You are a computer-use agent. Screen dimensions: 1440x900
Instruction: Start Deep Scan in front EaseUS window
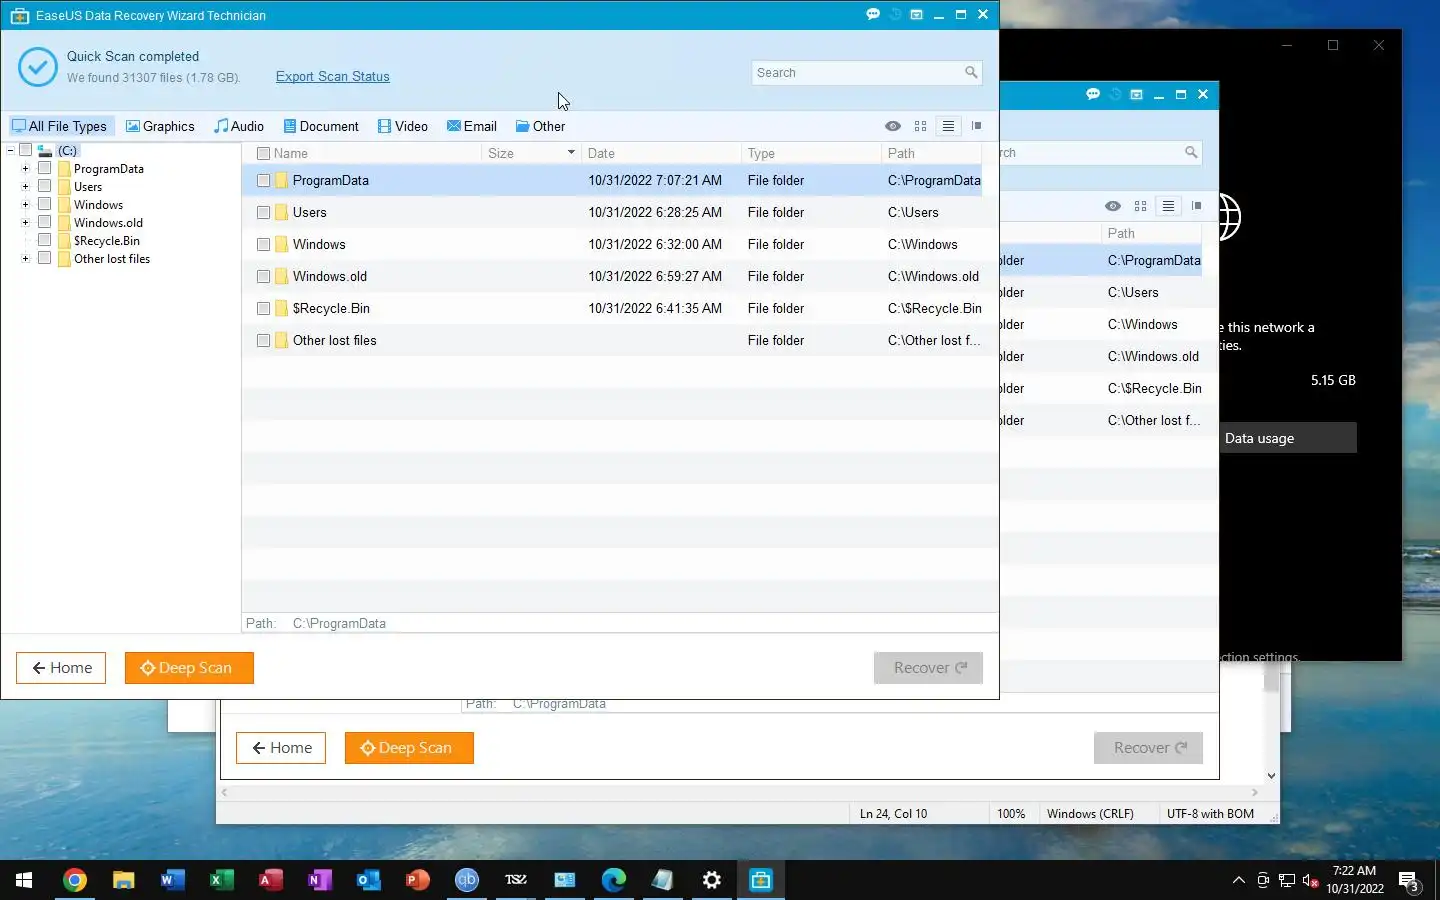tap(189, 668)
